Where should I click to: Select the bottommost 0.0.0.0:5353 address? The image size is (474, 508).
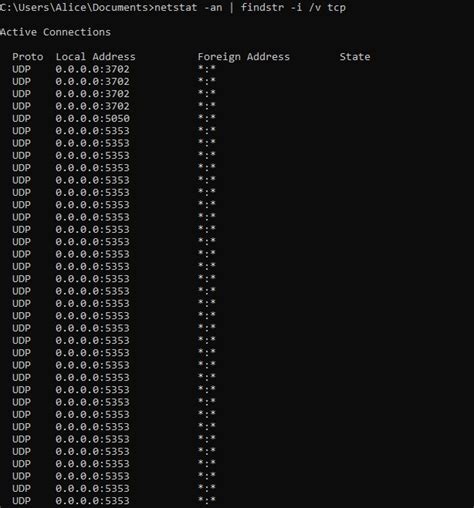click(x=92, y=501)
